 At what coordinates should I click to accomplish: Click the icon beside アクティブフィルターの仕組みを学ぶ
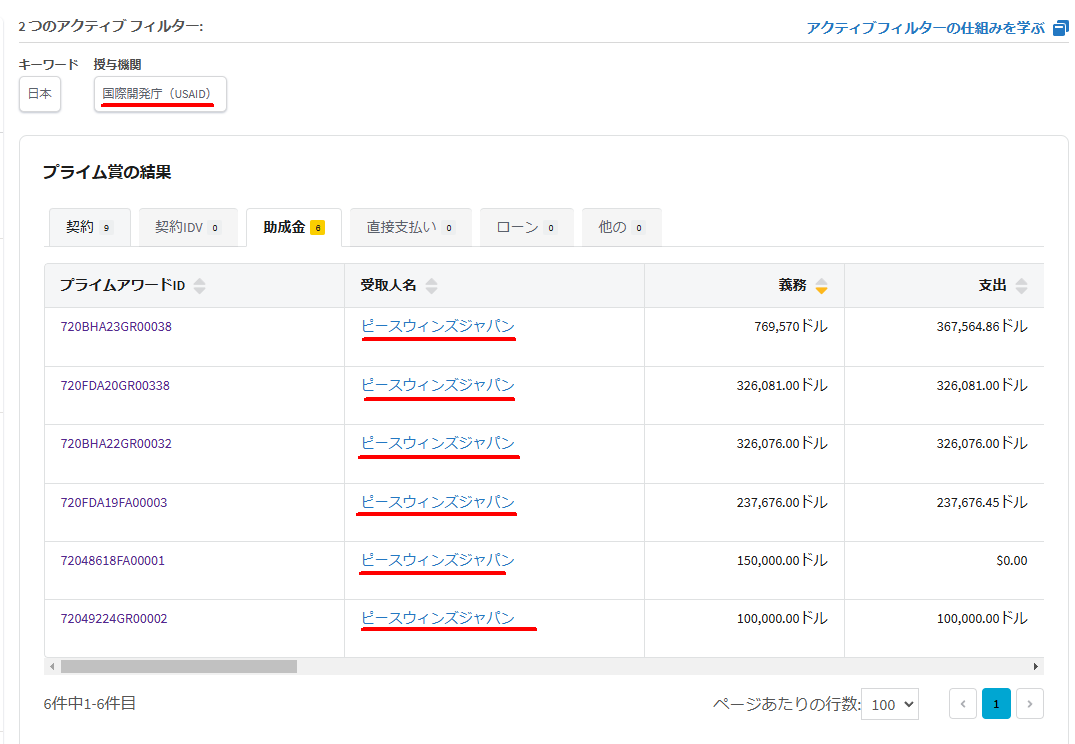coord(1061,28)
